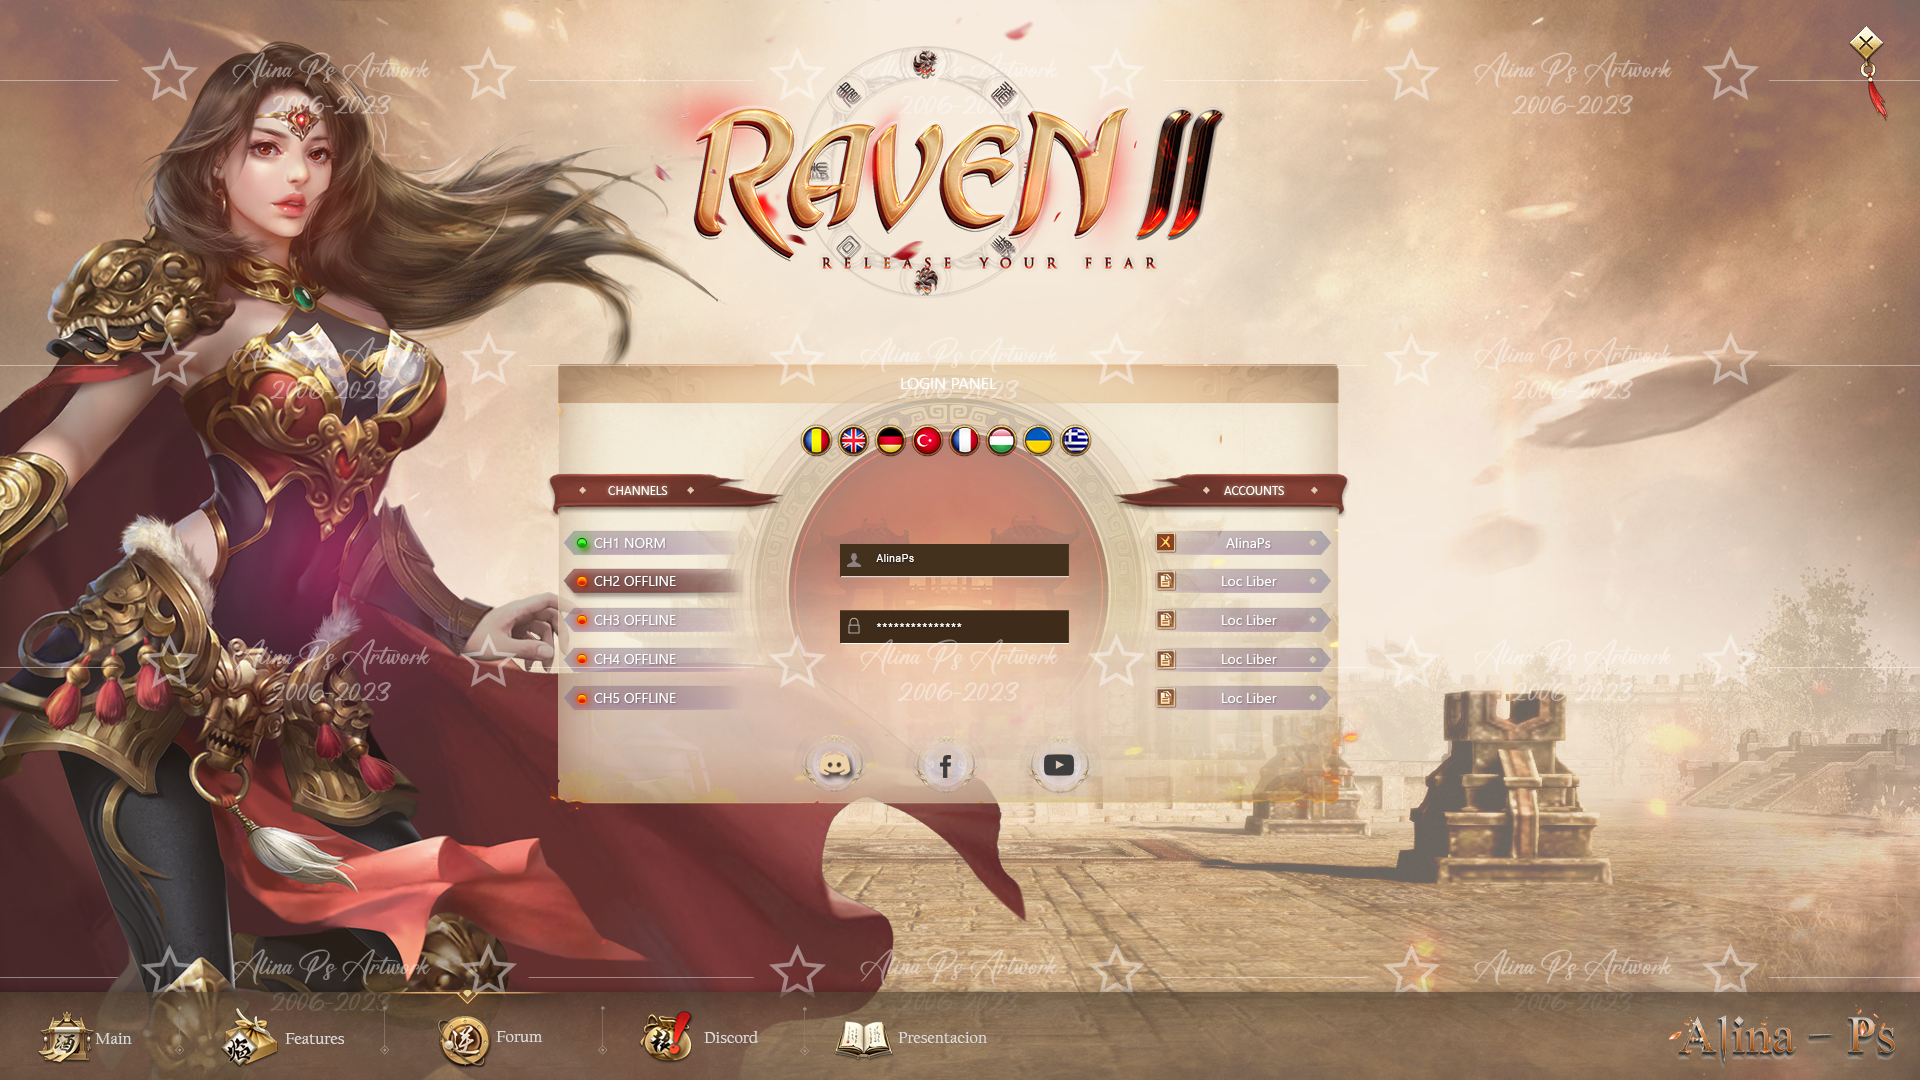Open the YouTube social icon
1920x1080 pixels.
[1059, 765]
